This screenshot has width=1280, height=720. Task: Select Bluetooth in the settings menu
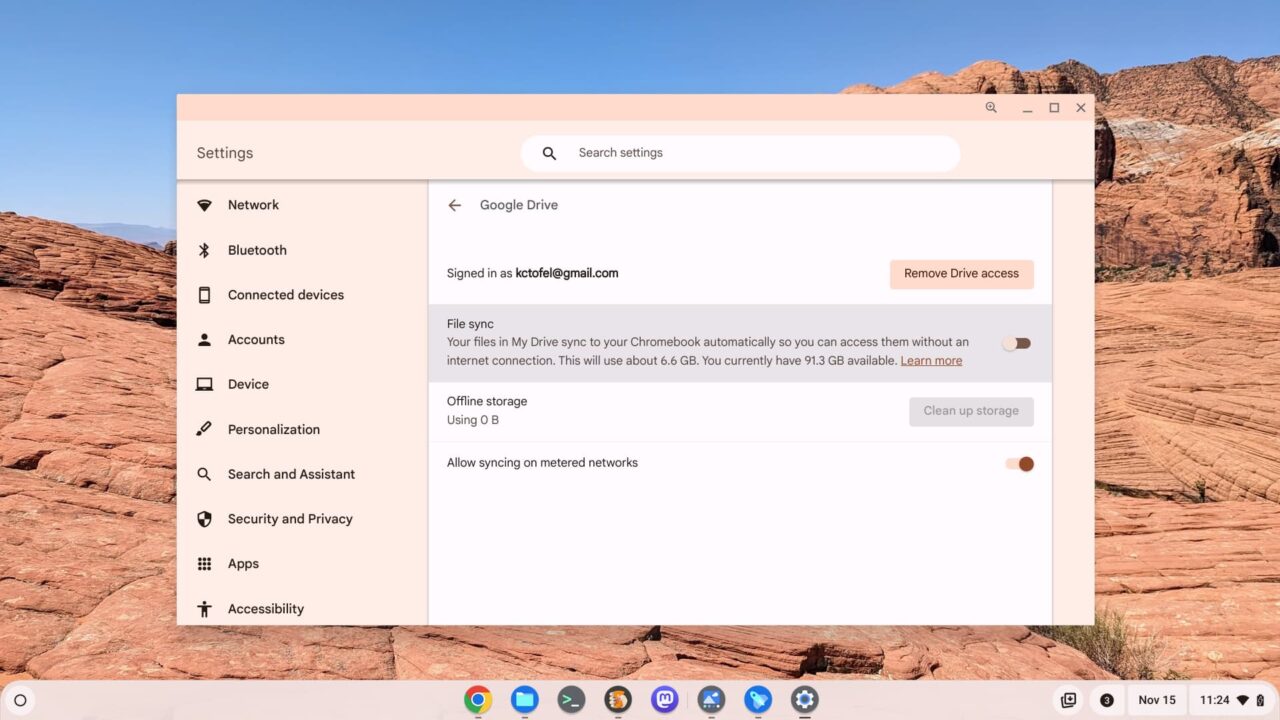point(302,250)
